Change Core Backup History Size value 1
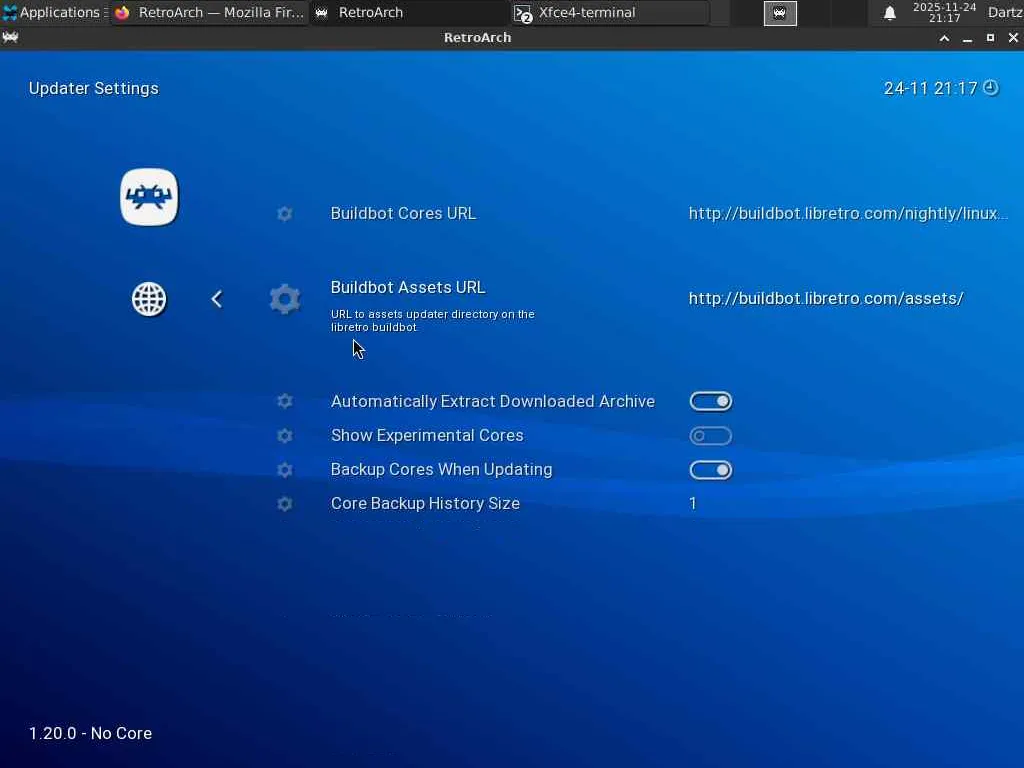The height and width of the screenshot is (768, 1024). (x=693, y=504)
